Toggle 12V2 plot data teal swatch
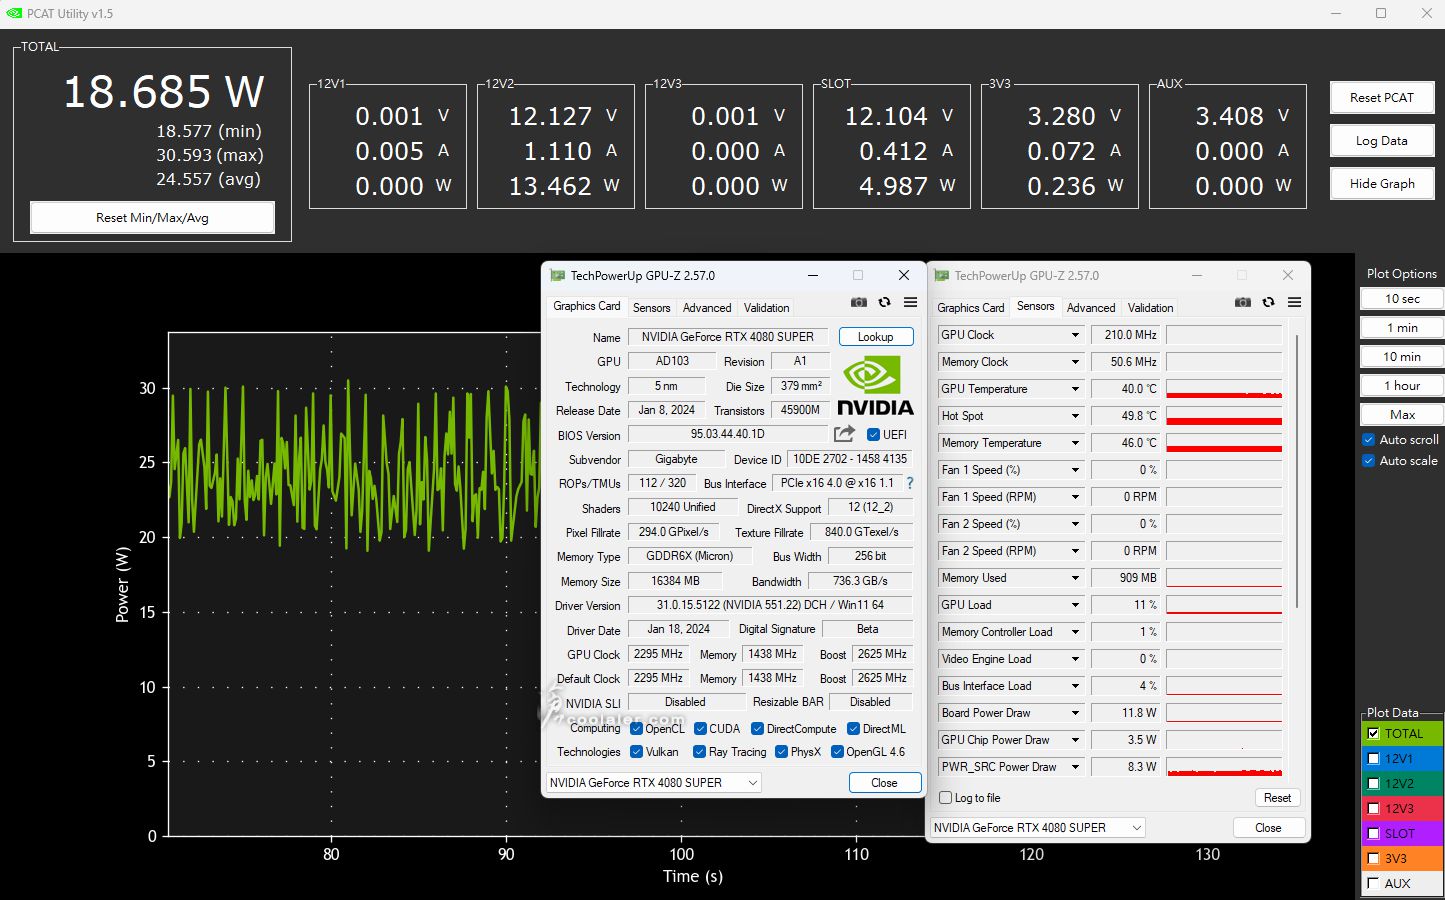This screenshot has width=1445, height=900. tap(1402, 783)
